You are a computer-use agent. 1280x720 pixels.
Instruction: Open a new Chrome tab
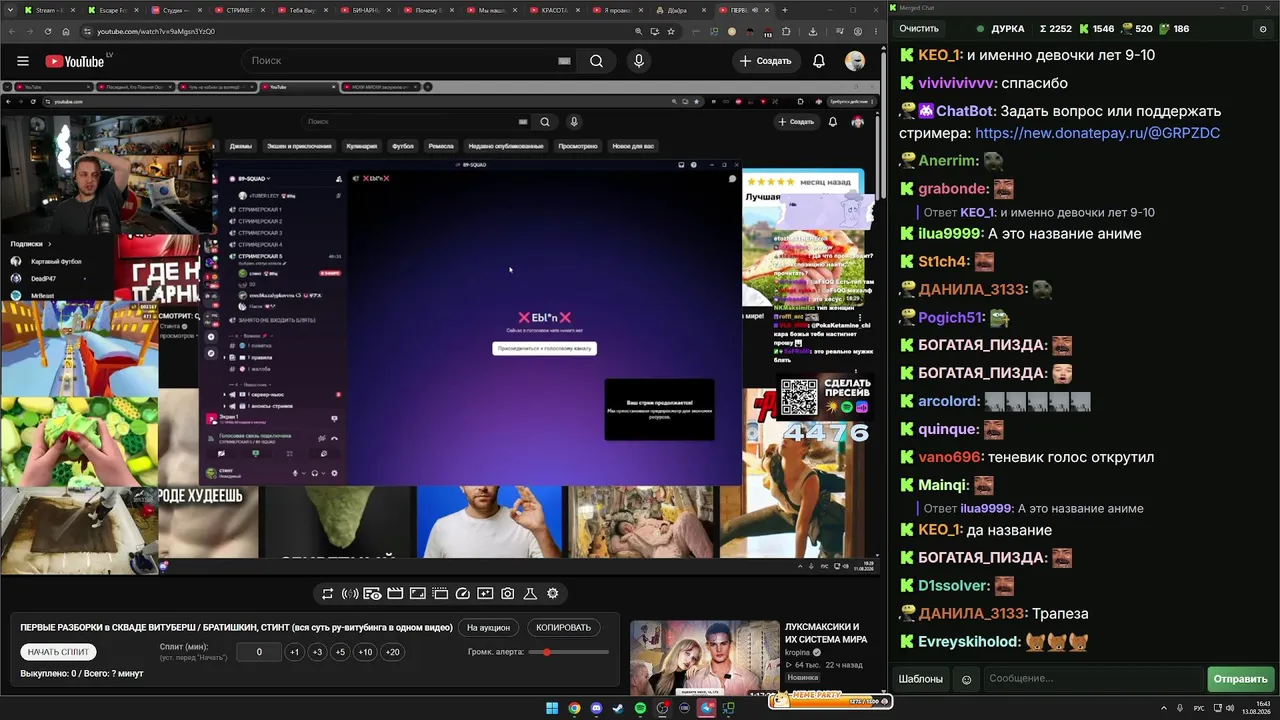point(785,10)
